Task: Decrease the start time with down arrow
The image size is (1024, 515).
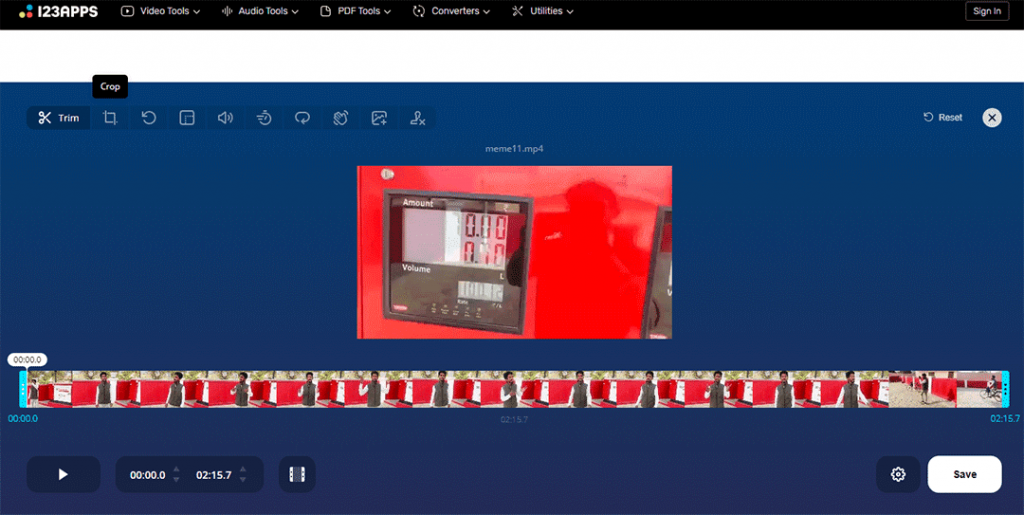Action: (176, 480)
